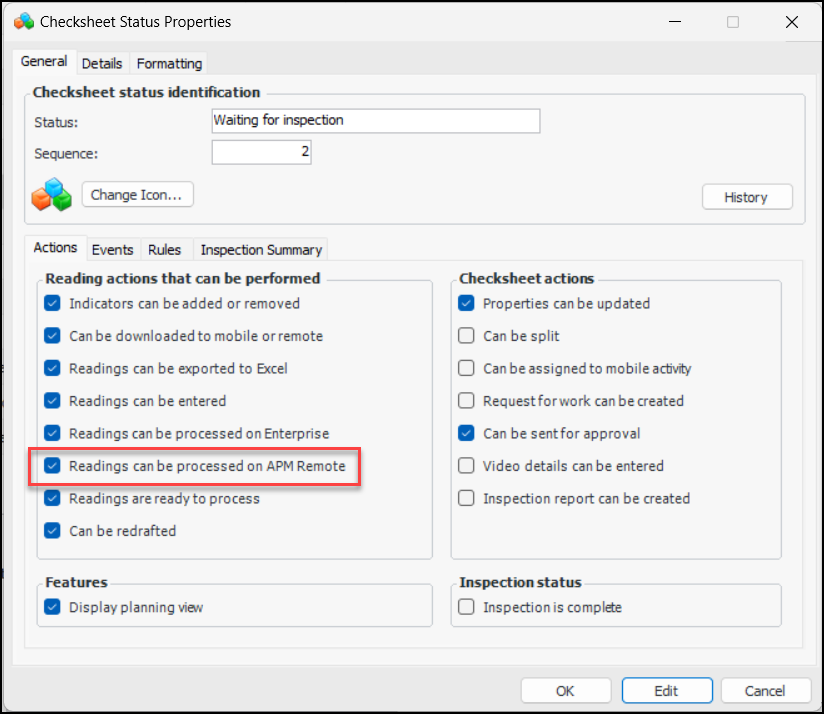Click the checksheet status cubes icon
The height and width of the screenshot is (714, 824).
pos(52,194)
